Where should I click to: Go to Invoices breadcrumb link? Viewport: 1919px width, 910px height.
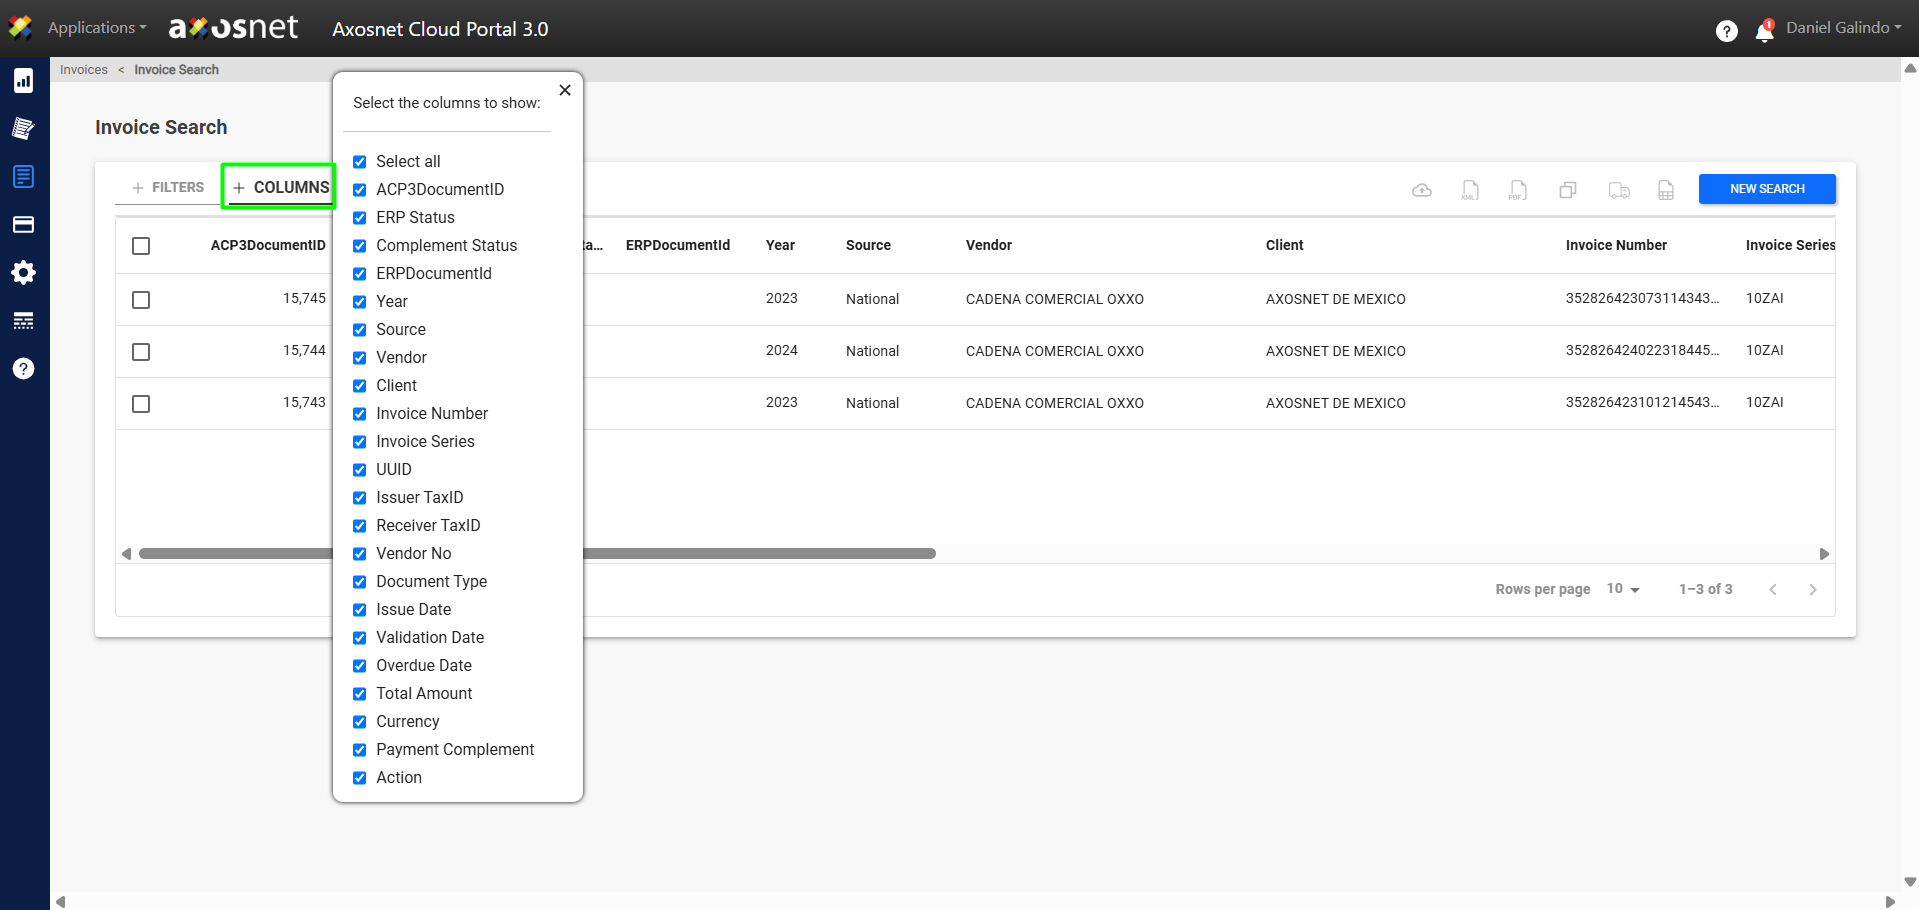84,70
